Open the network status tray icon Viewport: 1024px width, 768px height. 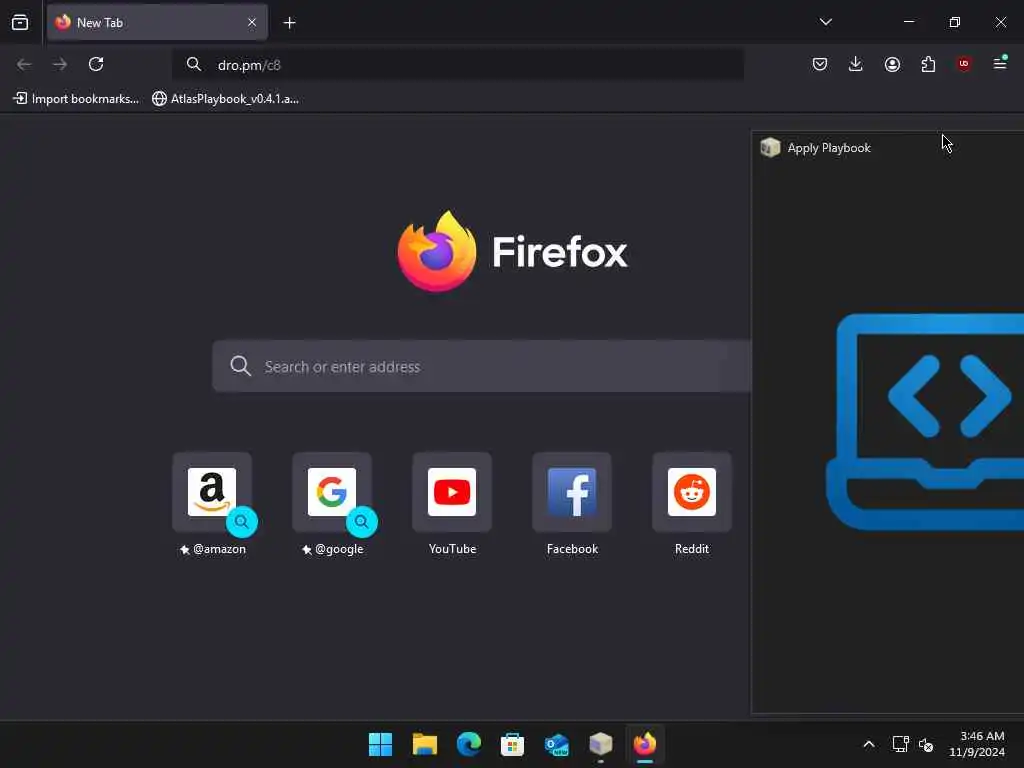point(900,744)
